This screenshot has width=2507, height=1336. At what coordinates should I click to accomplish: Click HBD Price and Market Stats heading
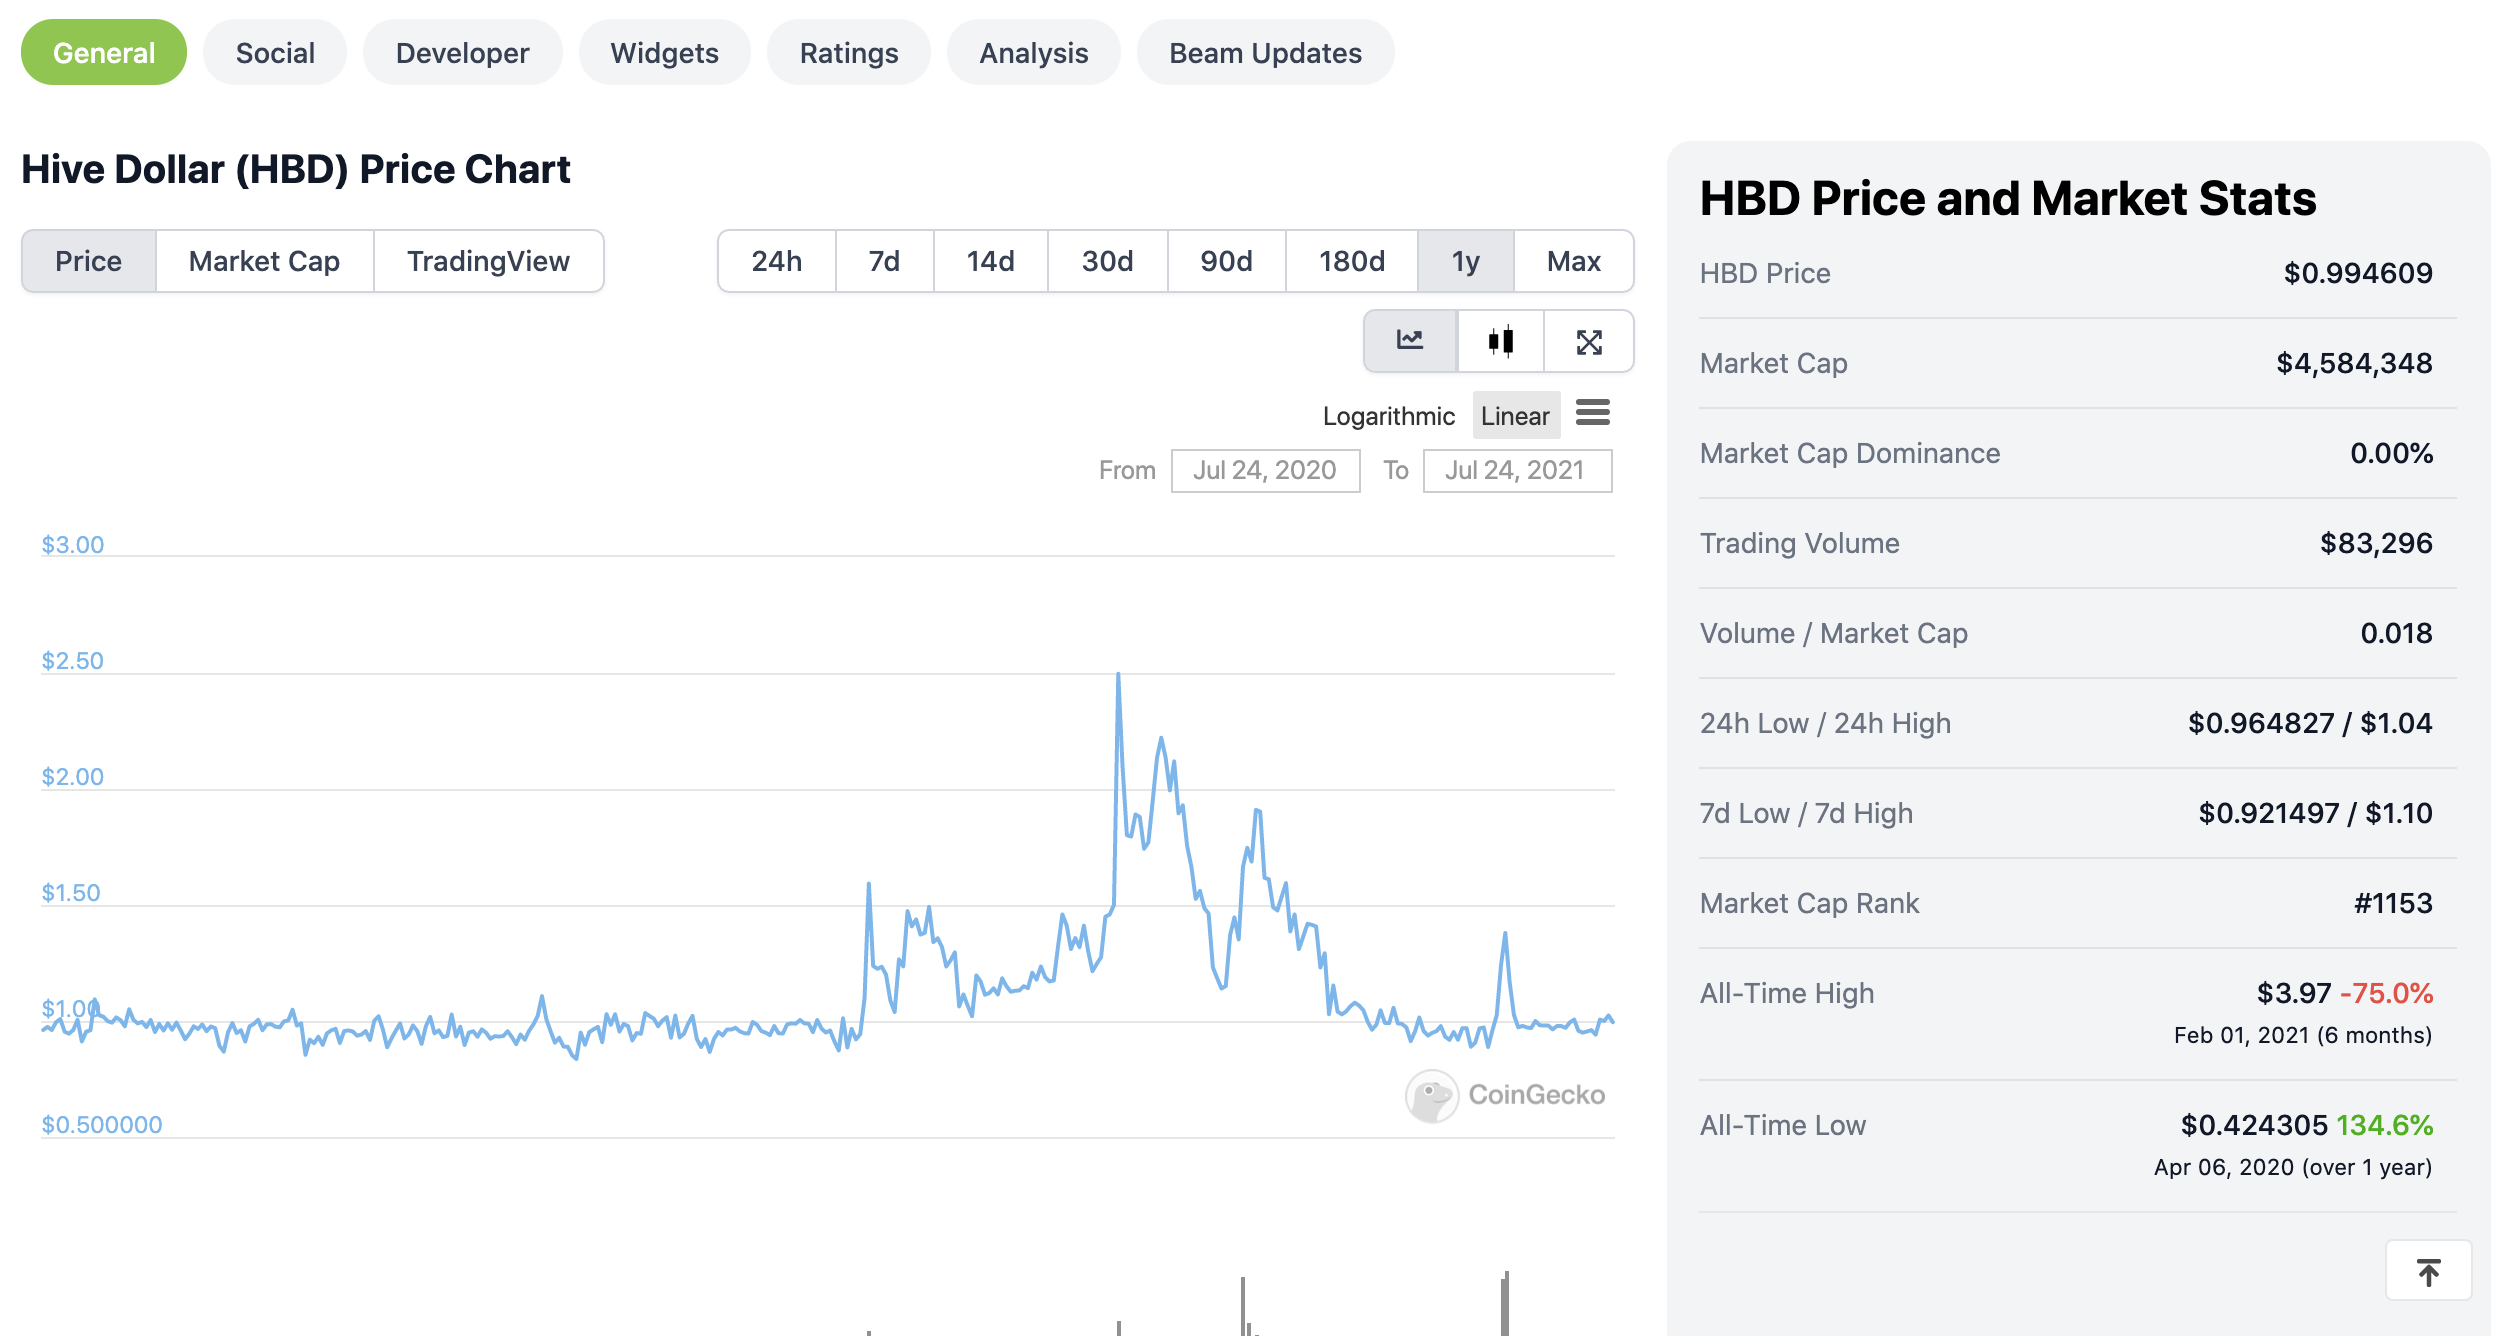point(2008,198)
